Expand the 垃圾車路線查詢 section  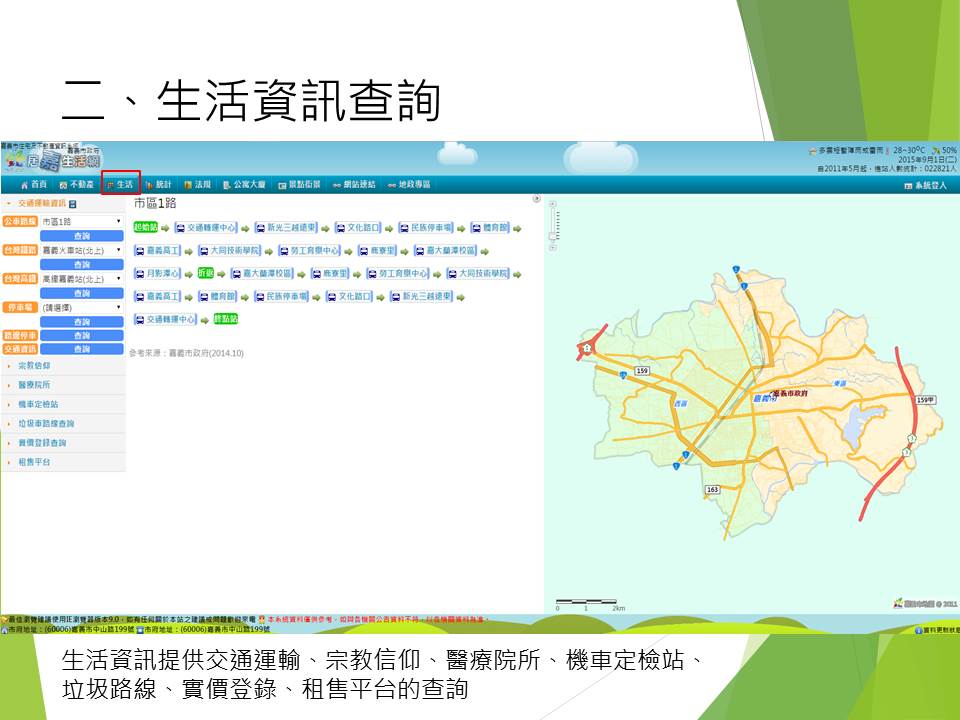(x=63, y=424)
